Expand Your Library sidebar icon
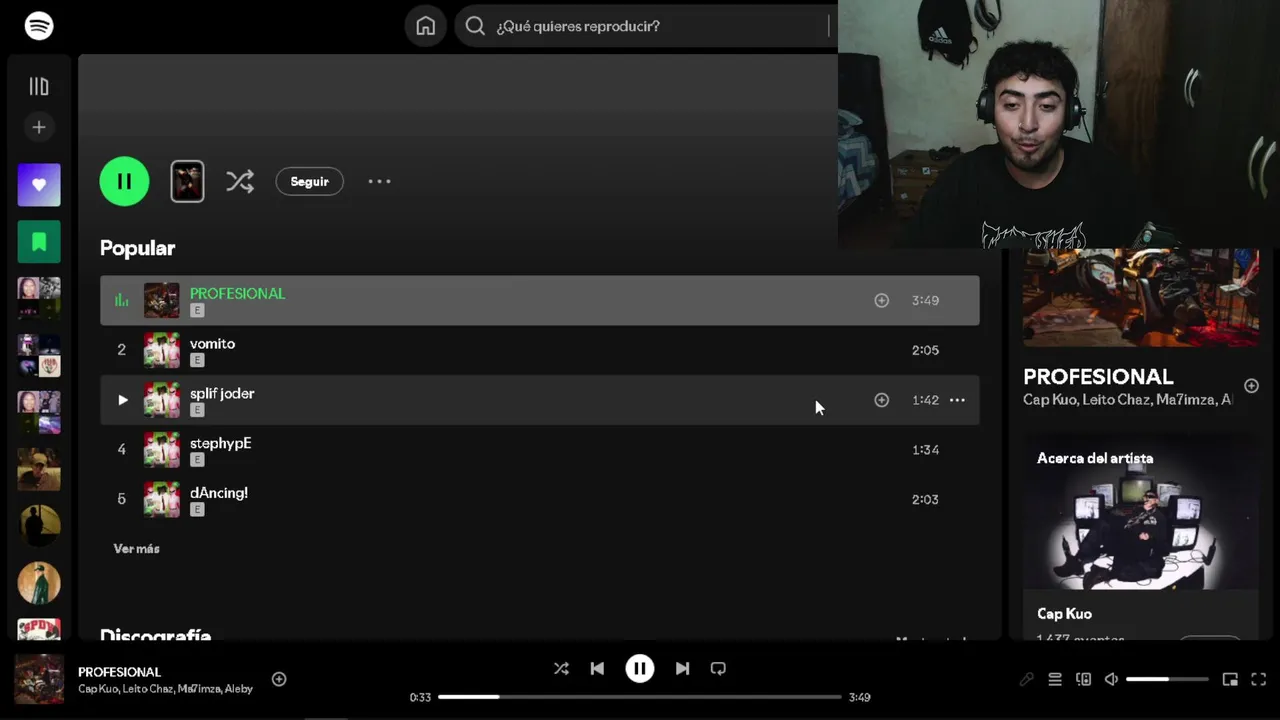Screen dimensions: 1280x720 [39, 87]
